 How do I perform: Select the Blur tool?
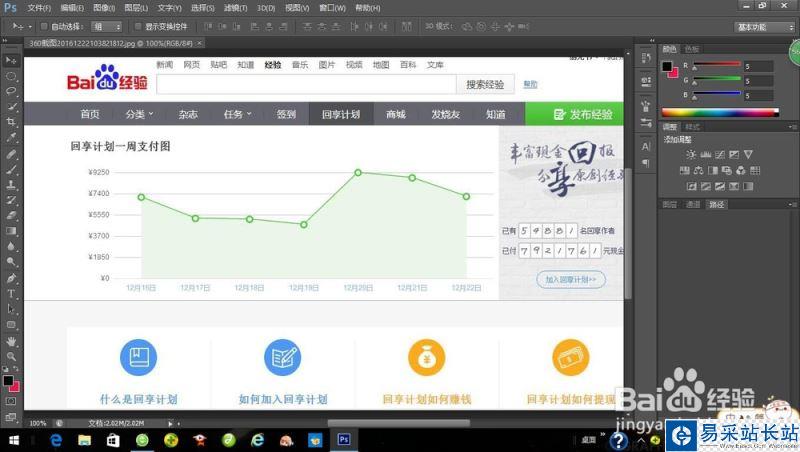(11, 246)
